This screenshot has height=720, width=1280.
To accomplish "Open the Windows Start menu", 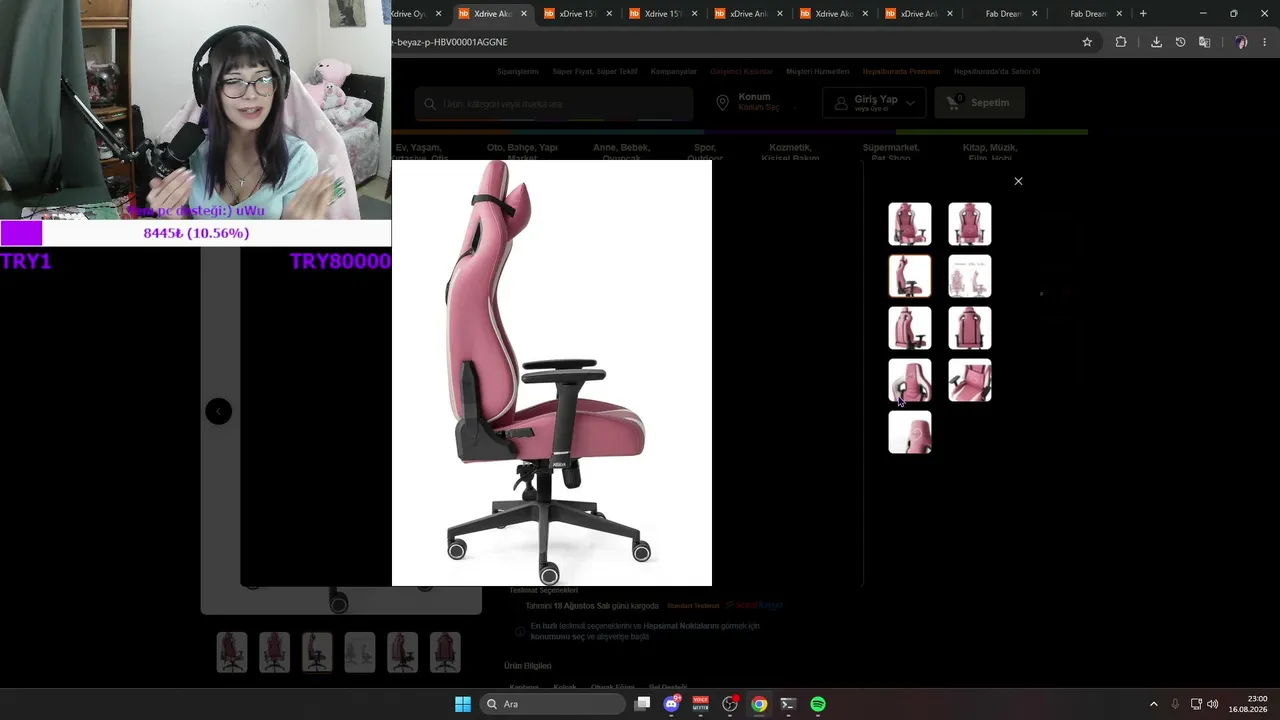I will pos(463,704).
